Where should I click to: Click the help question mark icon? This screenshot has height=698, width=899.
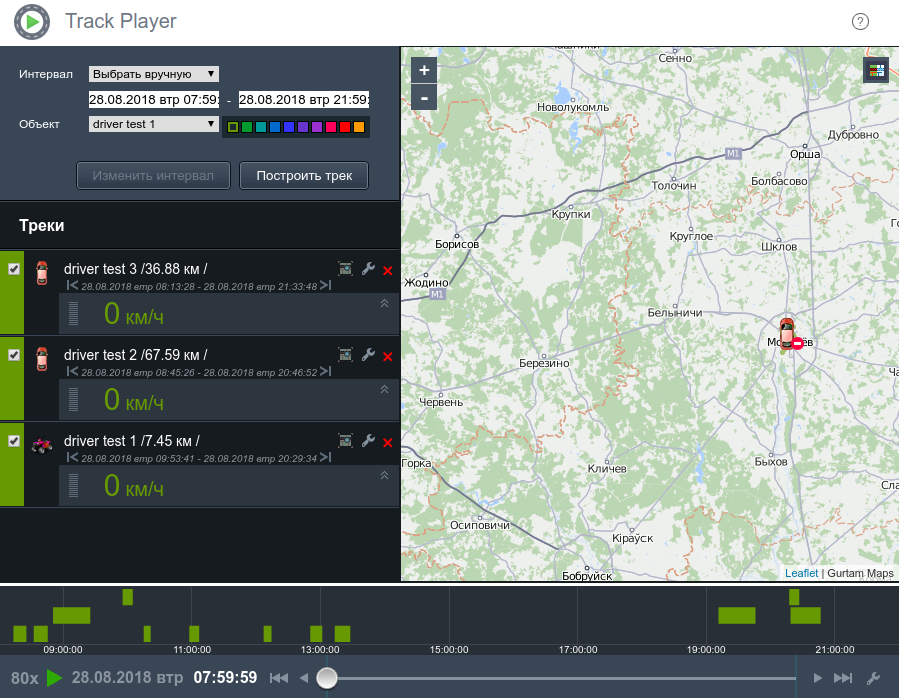pyautogui.click(x=860, y=22)
